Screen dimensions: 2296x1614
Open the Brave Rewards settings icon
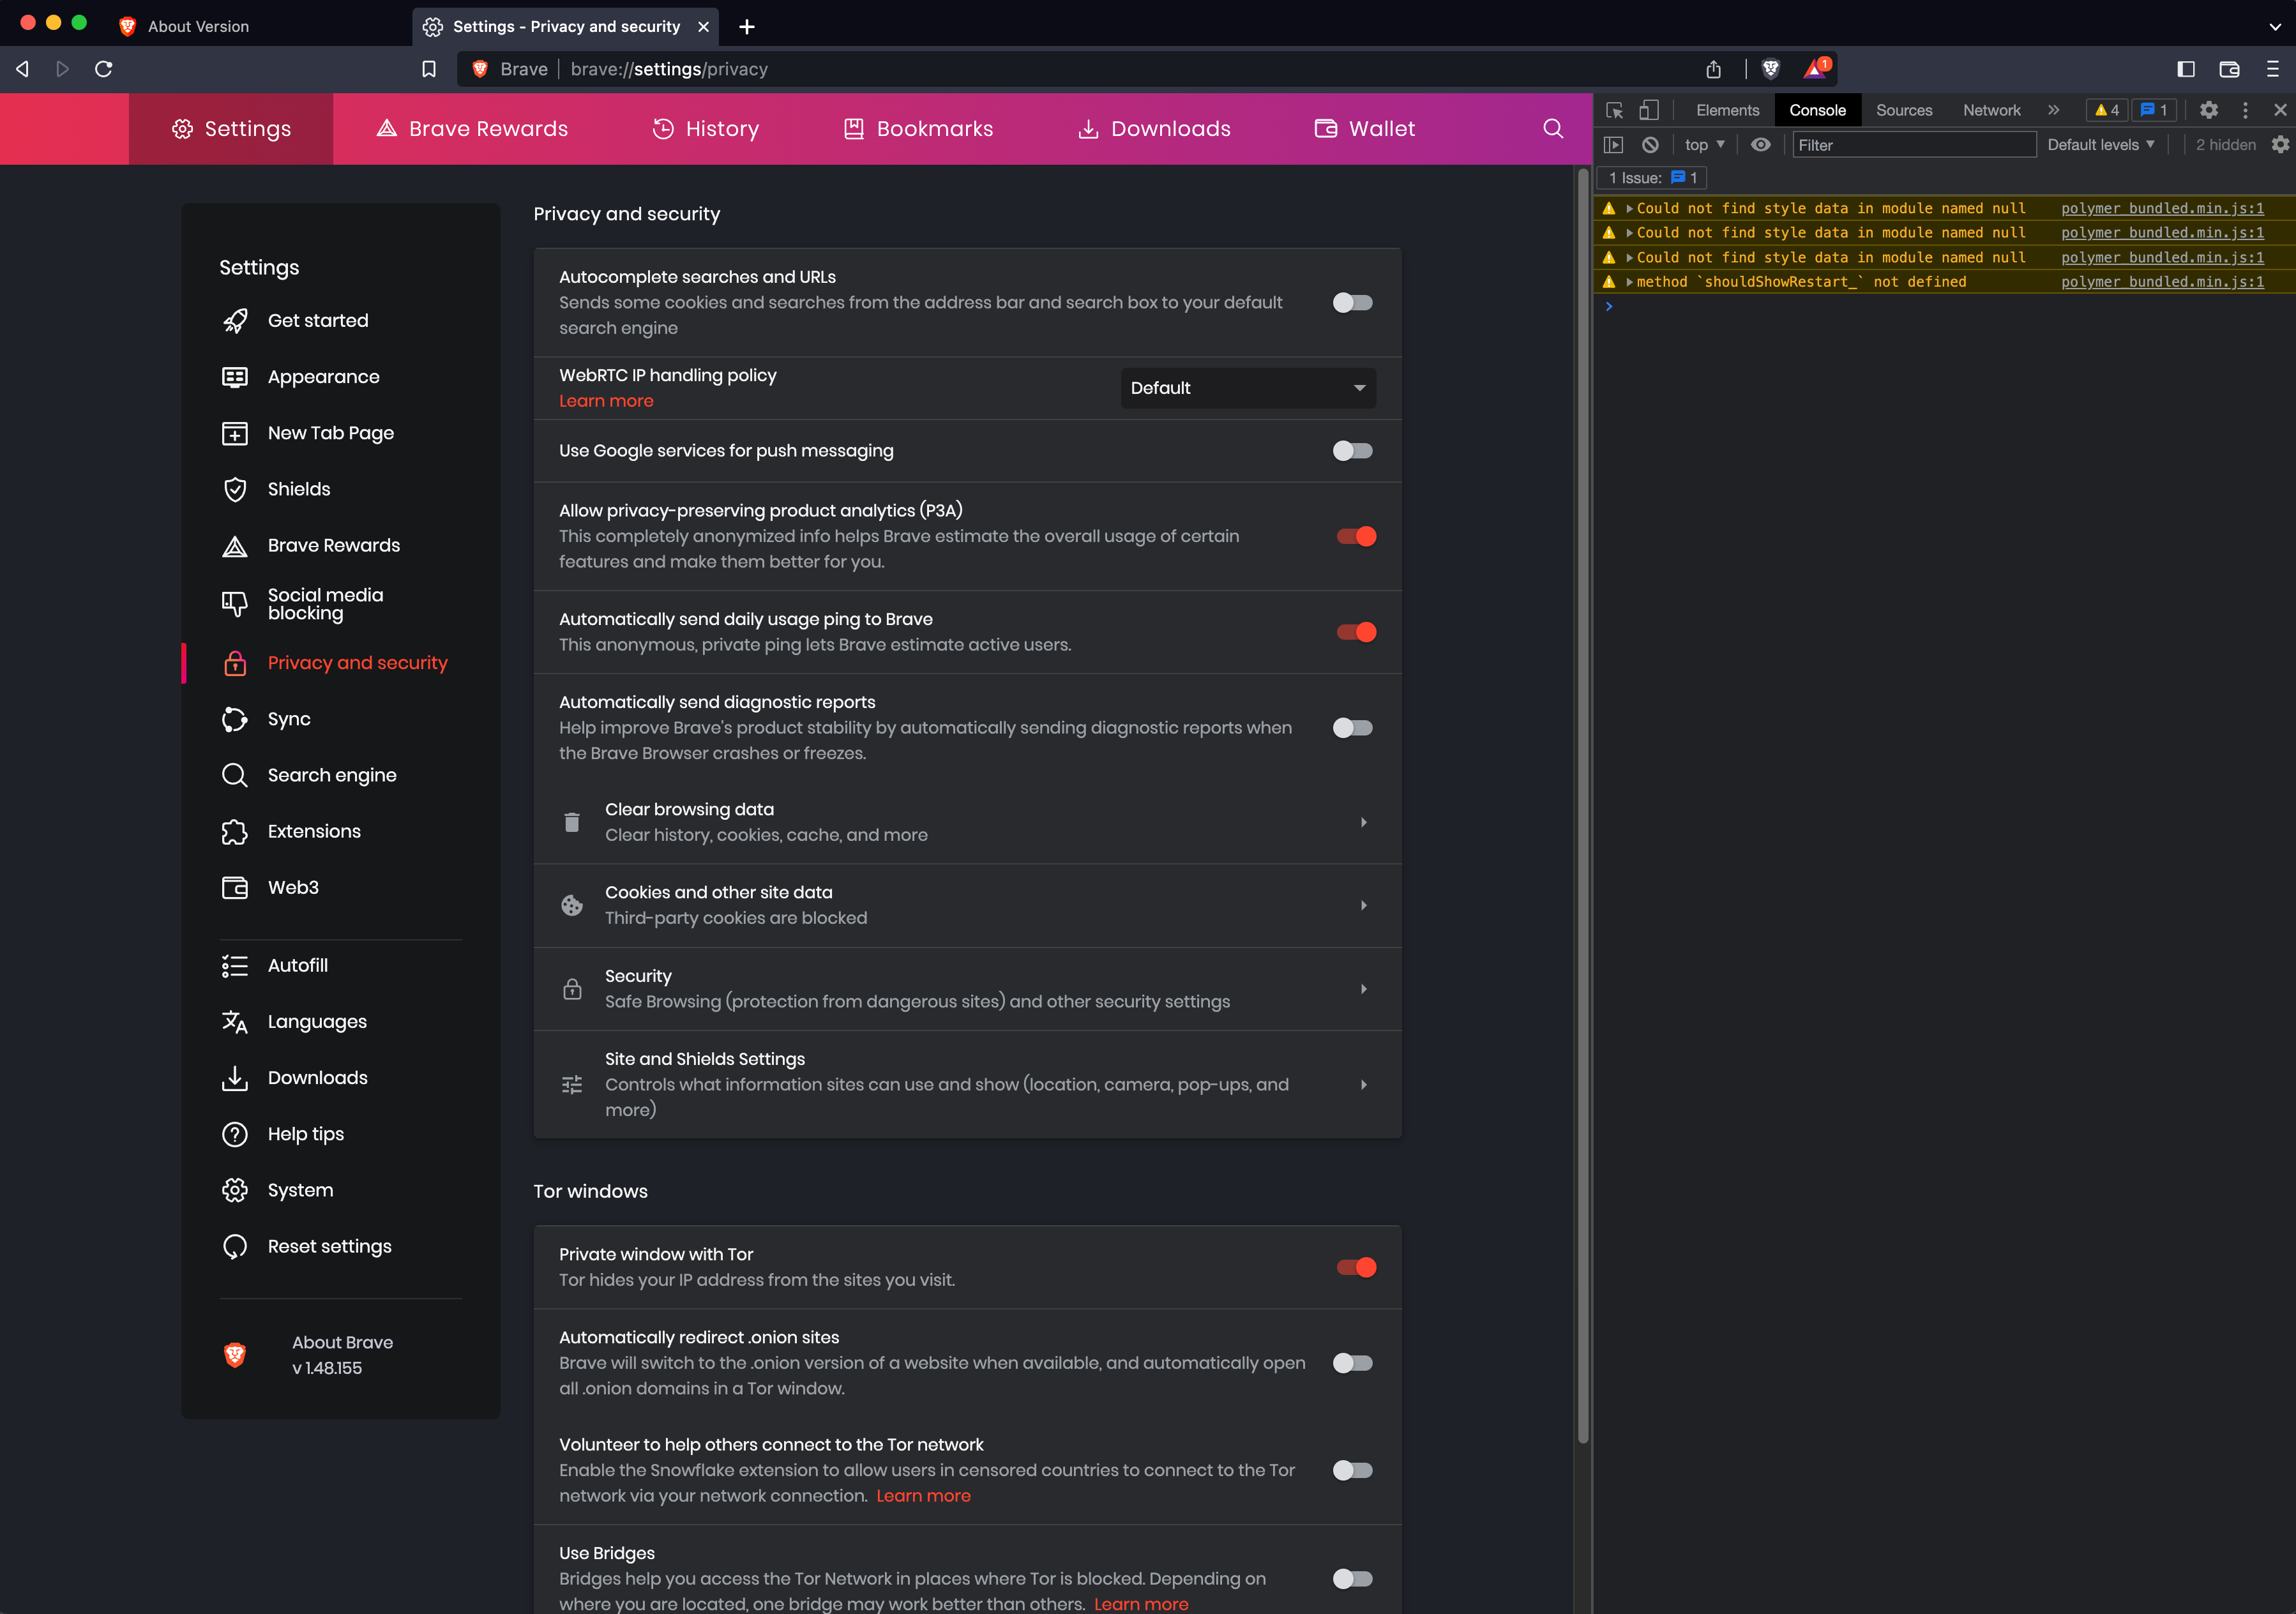pyautogui.click(x=235, y=545)
